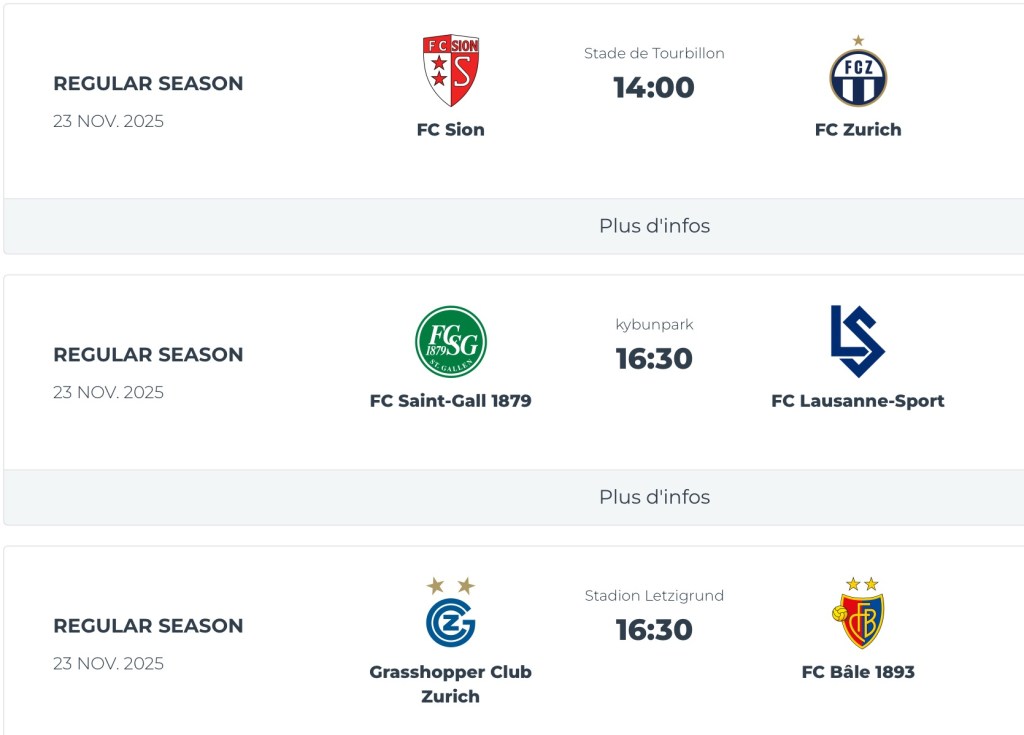Select the FC Bâle 1893 team name
Image resolution: width=1024 pixels, height=735 pixels.
[858, 672]
